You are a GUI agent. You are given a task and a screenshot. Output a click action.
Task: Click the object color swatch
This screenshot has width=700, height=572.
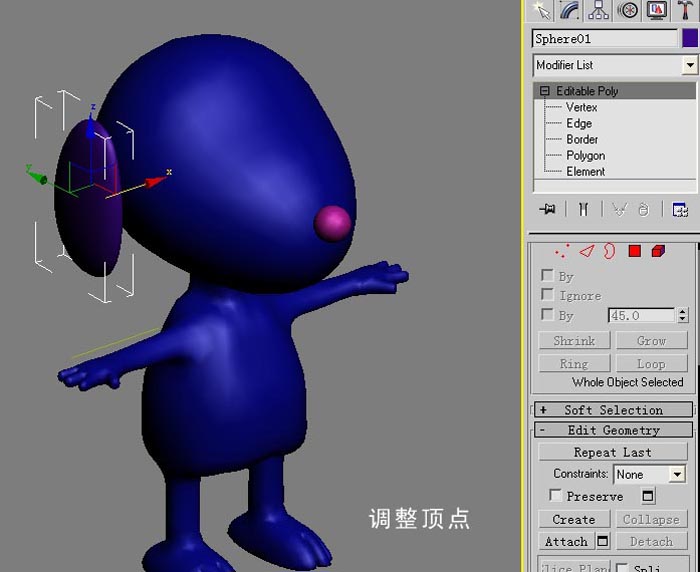pos(690,38)
